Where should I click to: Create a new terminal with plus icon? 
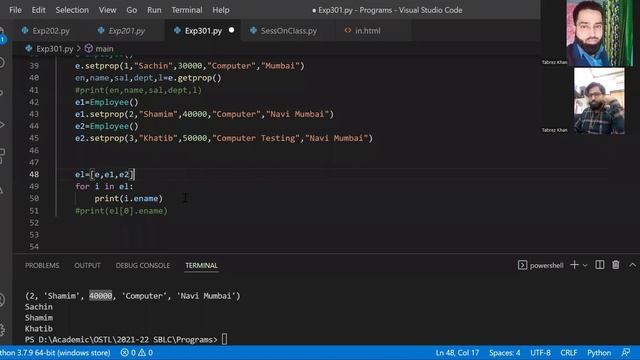[574, 265]
